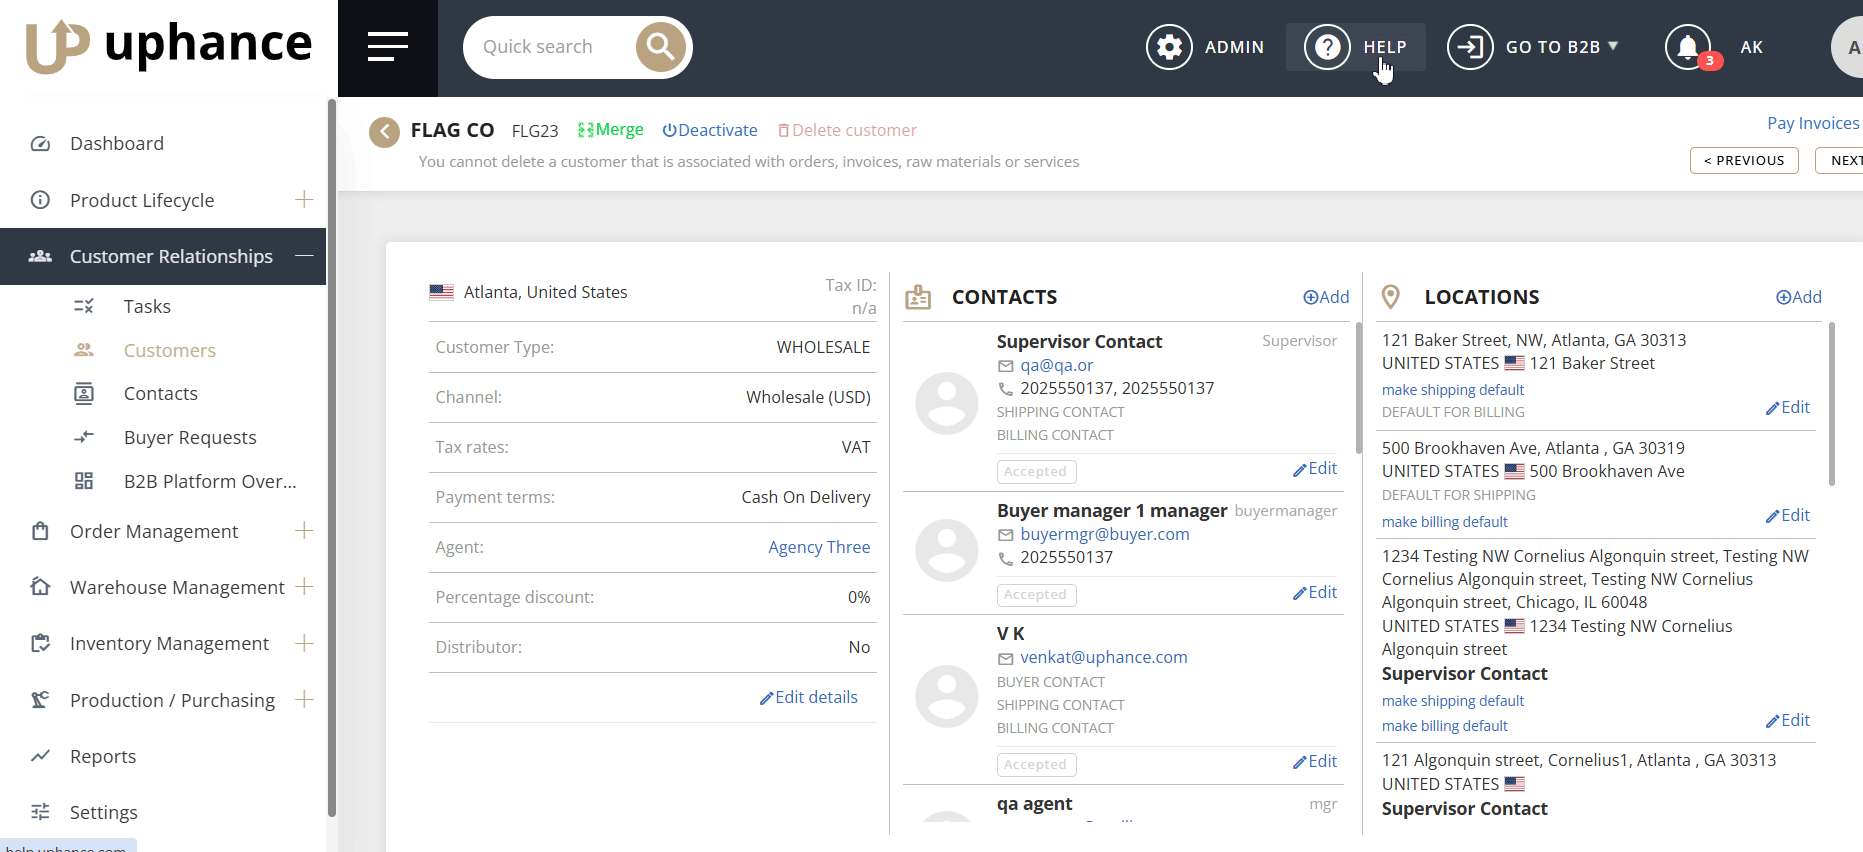
Task: Click the Previous customer button
Action: (1743, 160)
